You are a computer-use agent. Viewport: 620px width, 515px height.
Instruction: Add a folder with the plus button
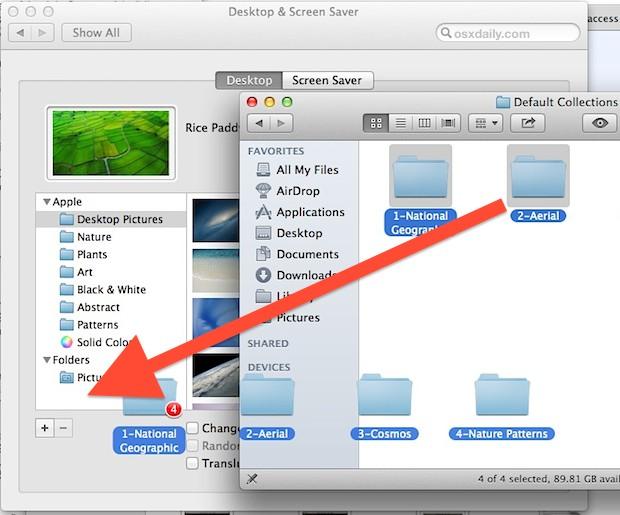[x=45, y=428]
